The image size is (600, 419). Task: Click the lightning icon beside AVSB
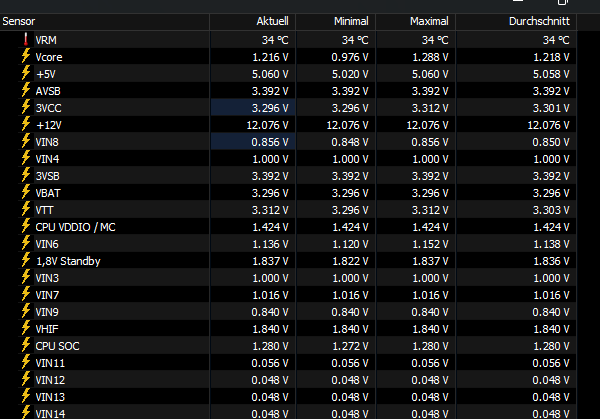pos(26,90)
